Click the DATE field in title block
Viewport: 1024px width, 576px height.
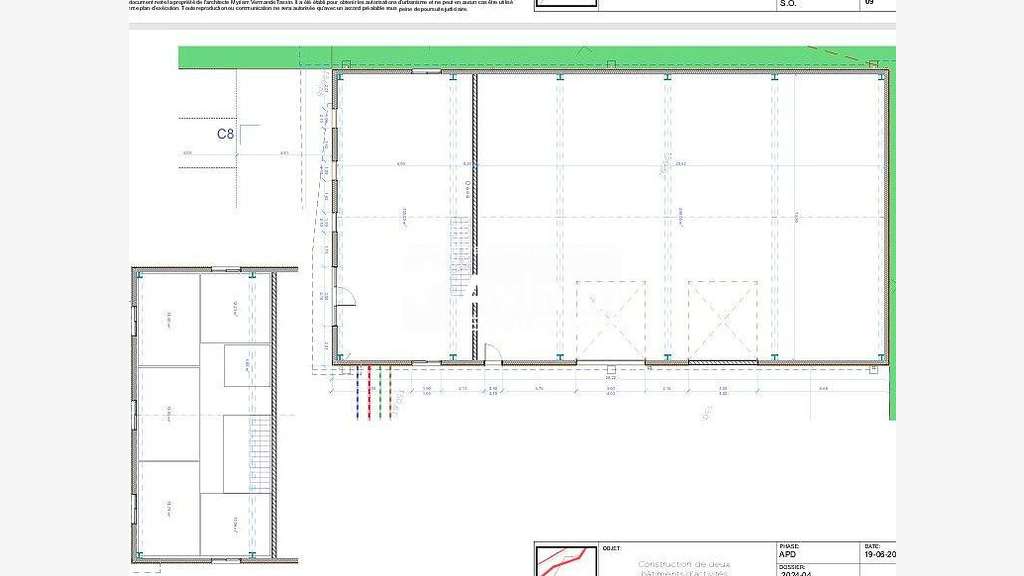878,551
